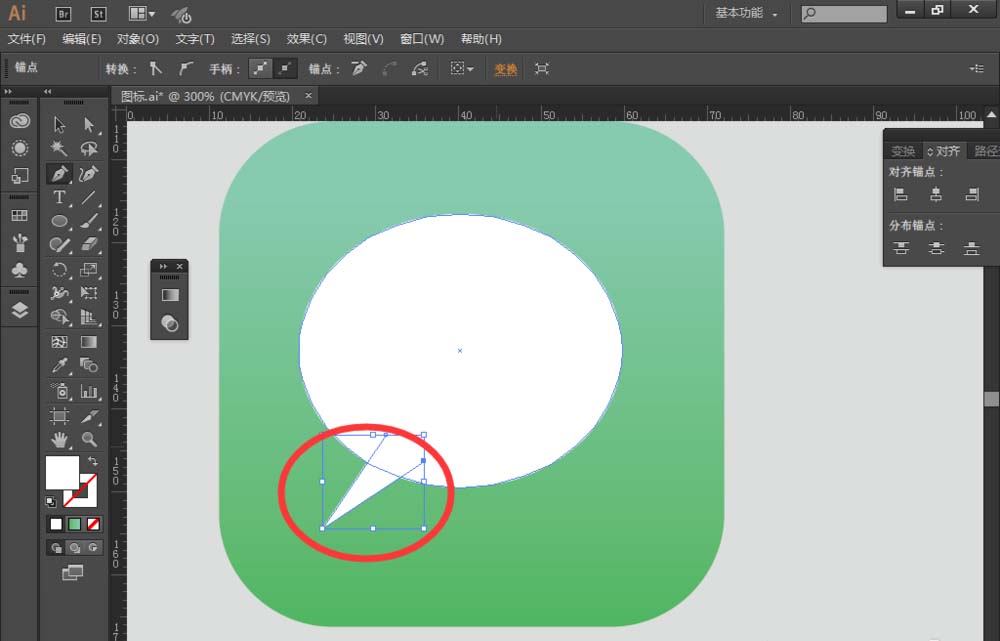Select the Hand tool

59,439
